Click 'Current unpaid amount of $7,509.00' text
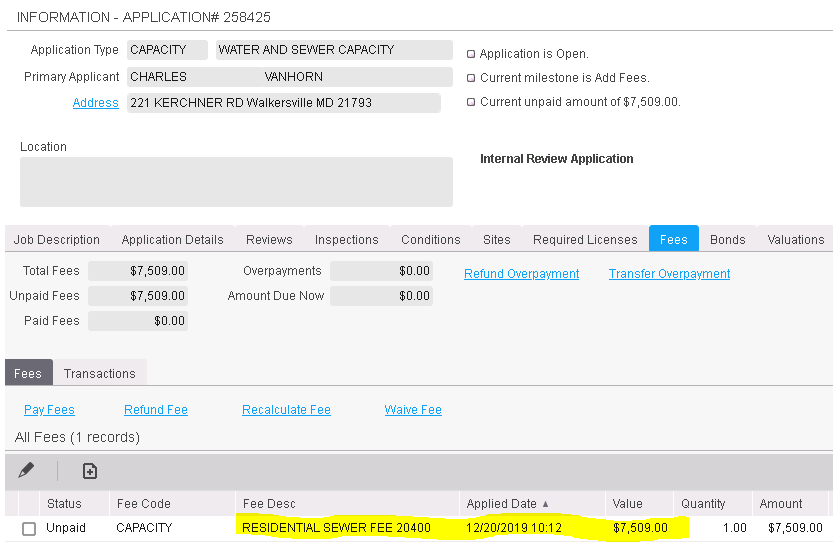Screen dimensions: 833x547 coord(580,102)
